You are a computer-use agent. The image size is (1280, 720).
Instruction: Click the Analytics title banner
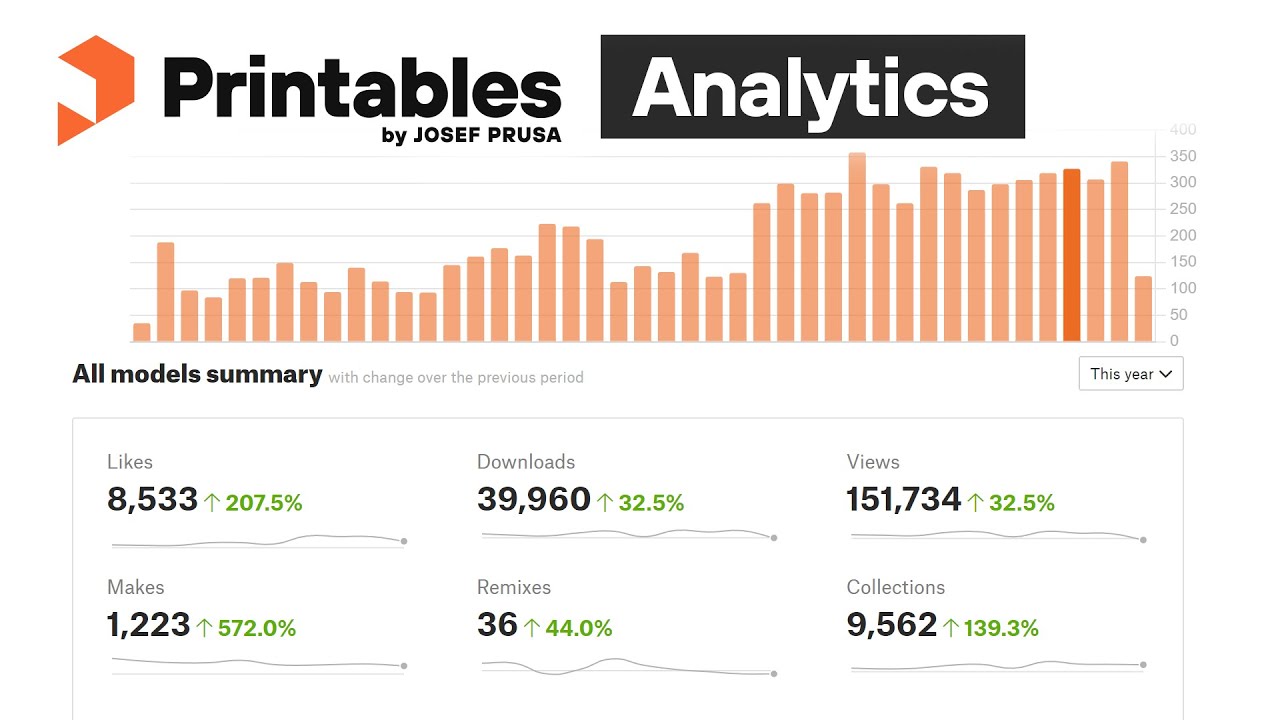(812, 86)
